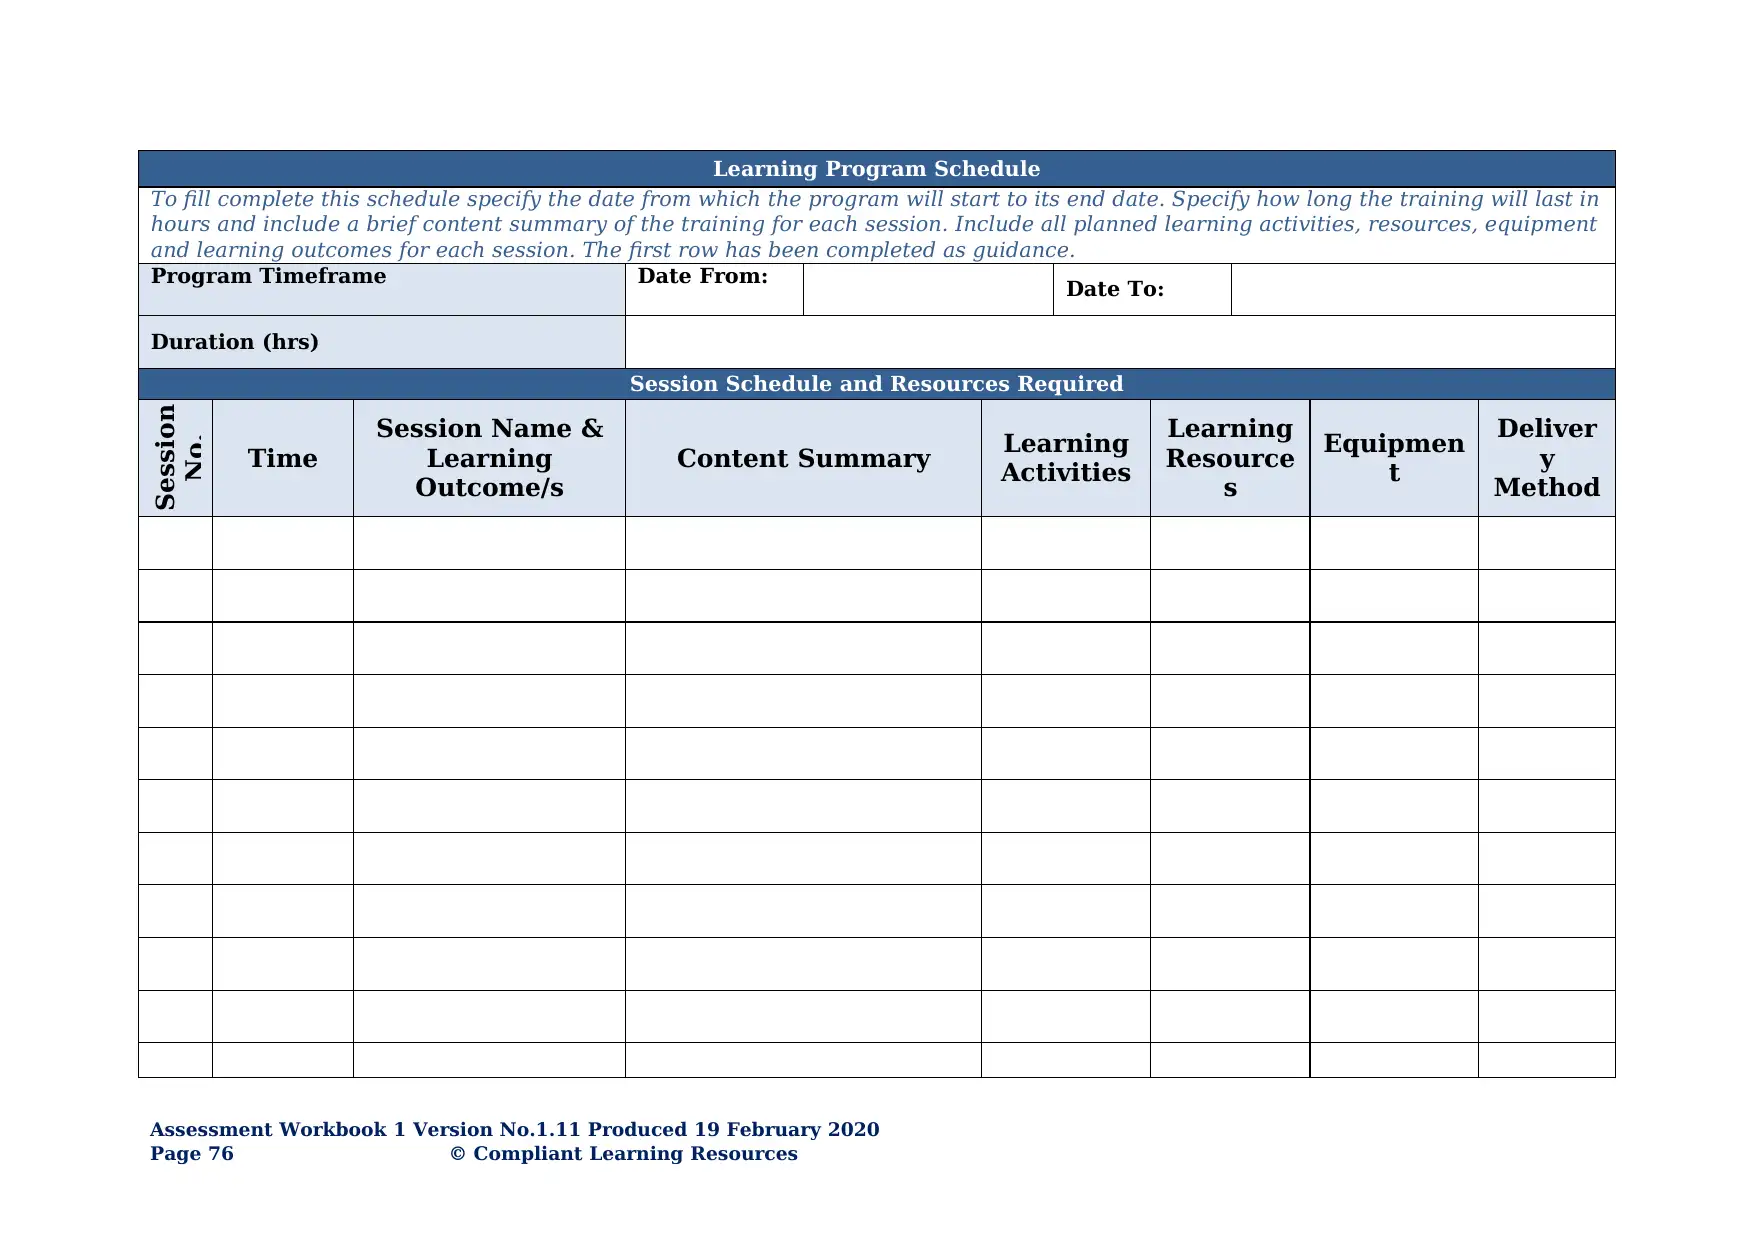Click the rotated 'Session No.' column header
This screenshot has width=1754, height=1241.
178,457
